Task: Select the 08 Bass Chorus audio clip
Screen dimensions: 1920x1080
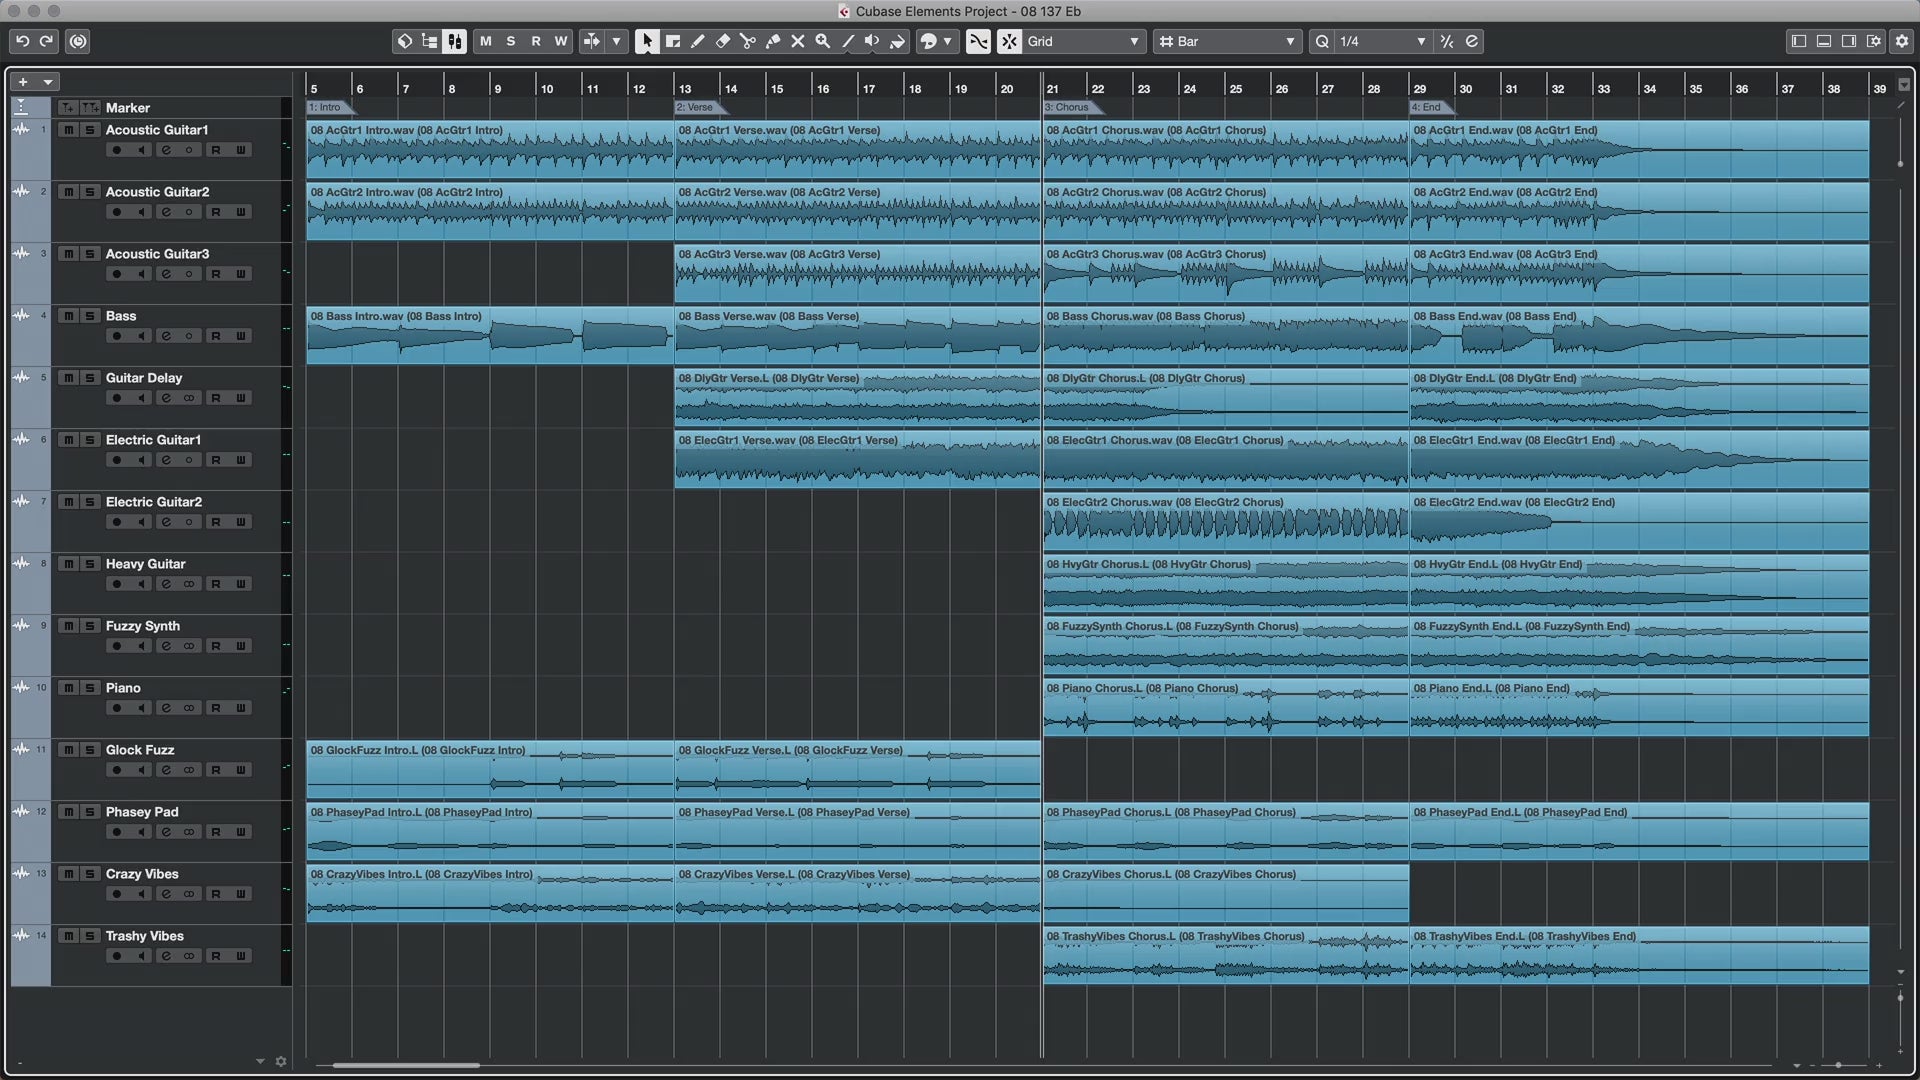Action: point(1225,336)
